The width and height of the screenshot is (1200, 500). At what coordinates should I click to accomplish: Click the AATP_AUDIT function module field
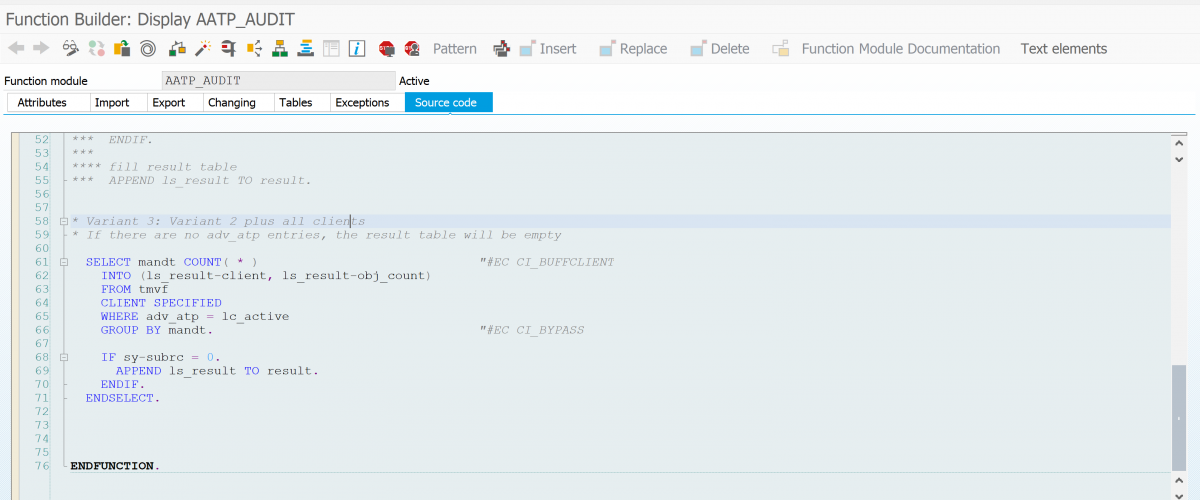pos(279,81)
